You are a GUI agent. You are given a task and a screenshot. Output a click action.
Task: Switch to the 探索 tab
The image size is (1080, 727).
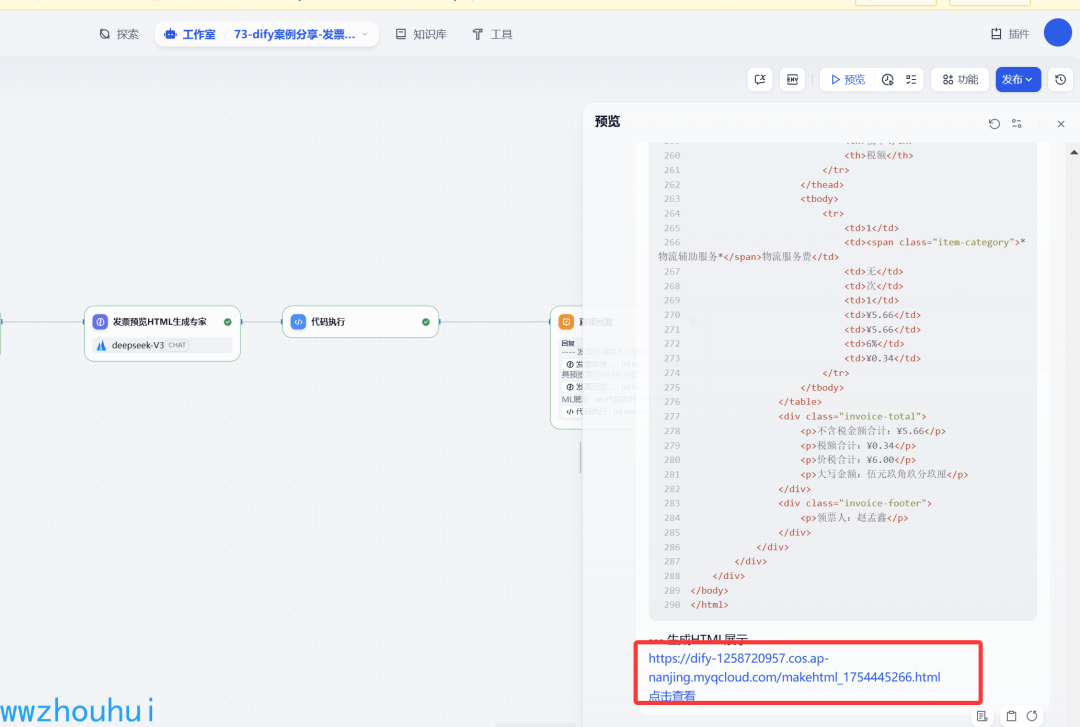point(119,34)
